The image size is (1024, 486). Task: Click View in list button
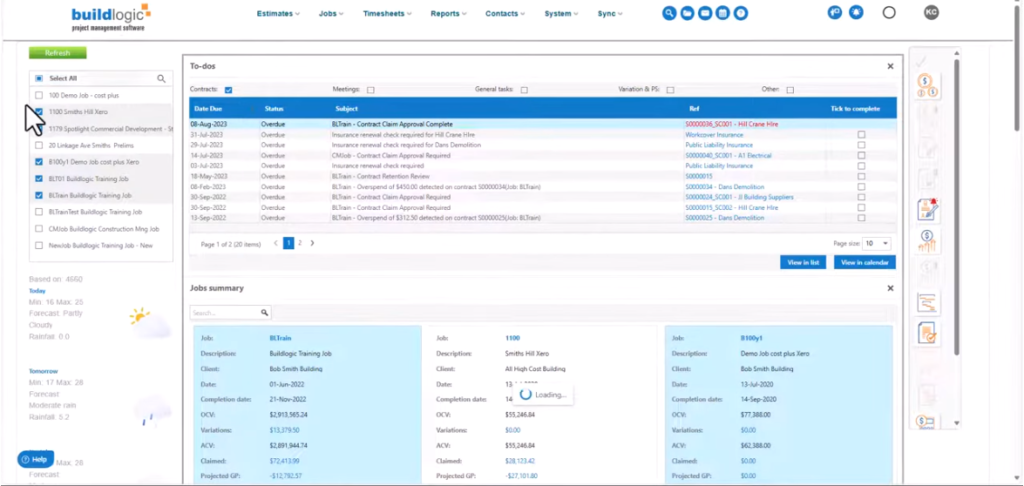coord(803,263)
